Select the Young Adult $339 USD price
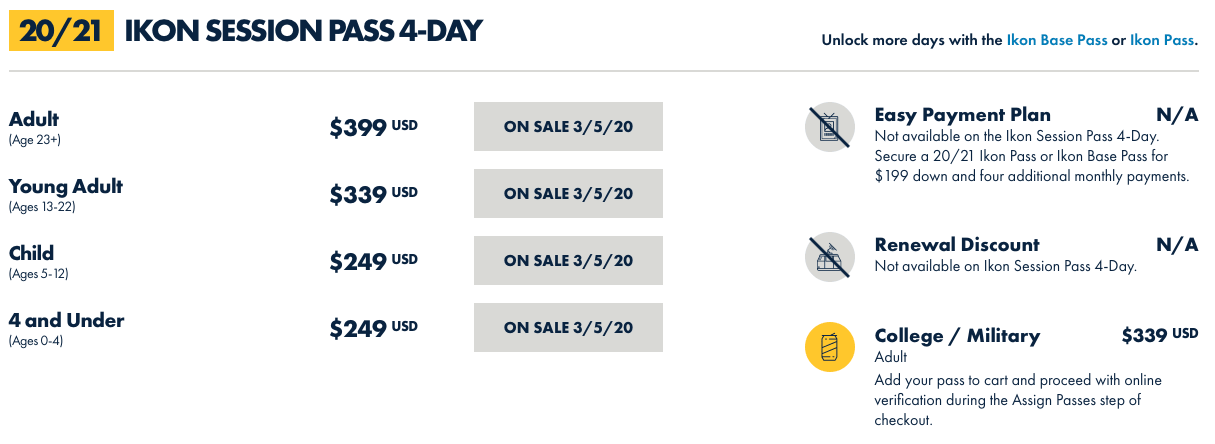The image size is (1215, 444). (x=373, y=194)
